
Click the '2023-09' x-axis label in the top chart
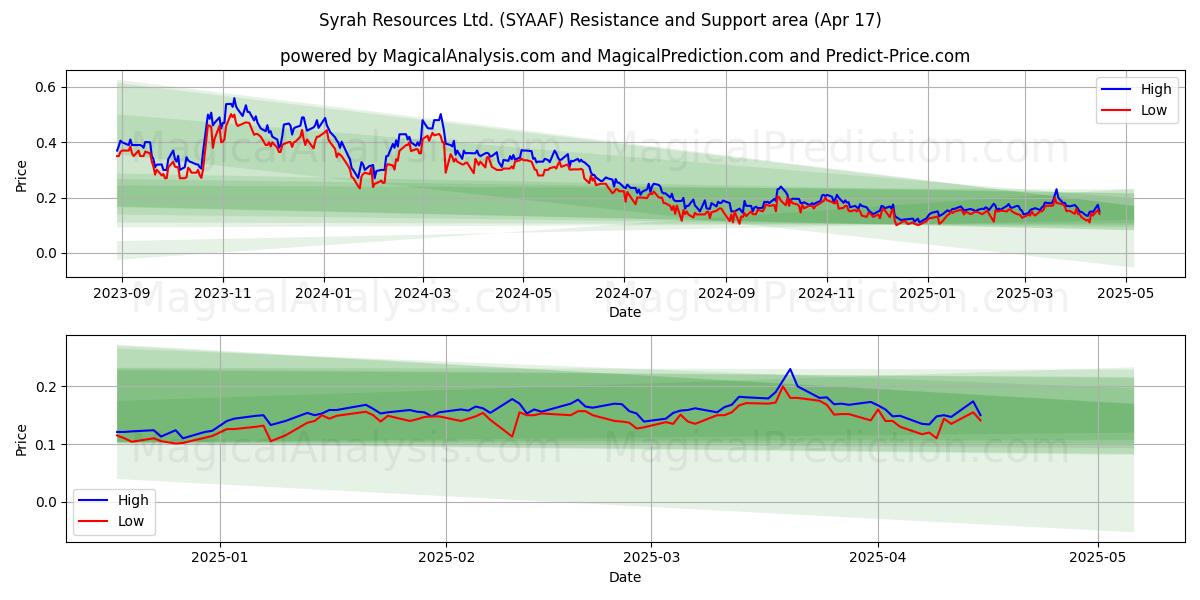[x=122, y=295]
